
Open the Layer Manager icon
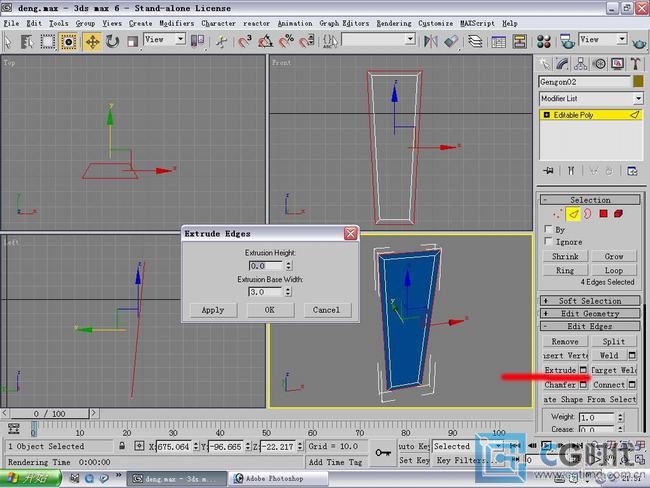pos(475,41)
